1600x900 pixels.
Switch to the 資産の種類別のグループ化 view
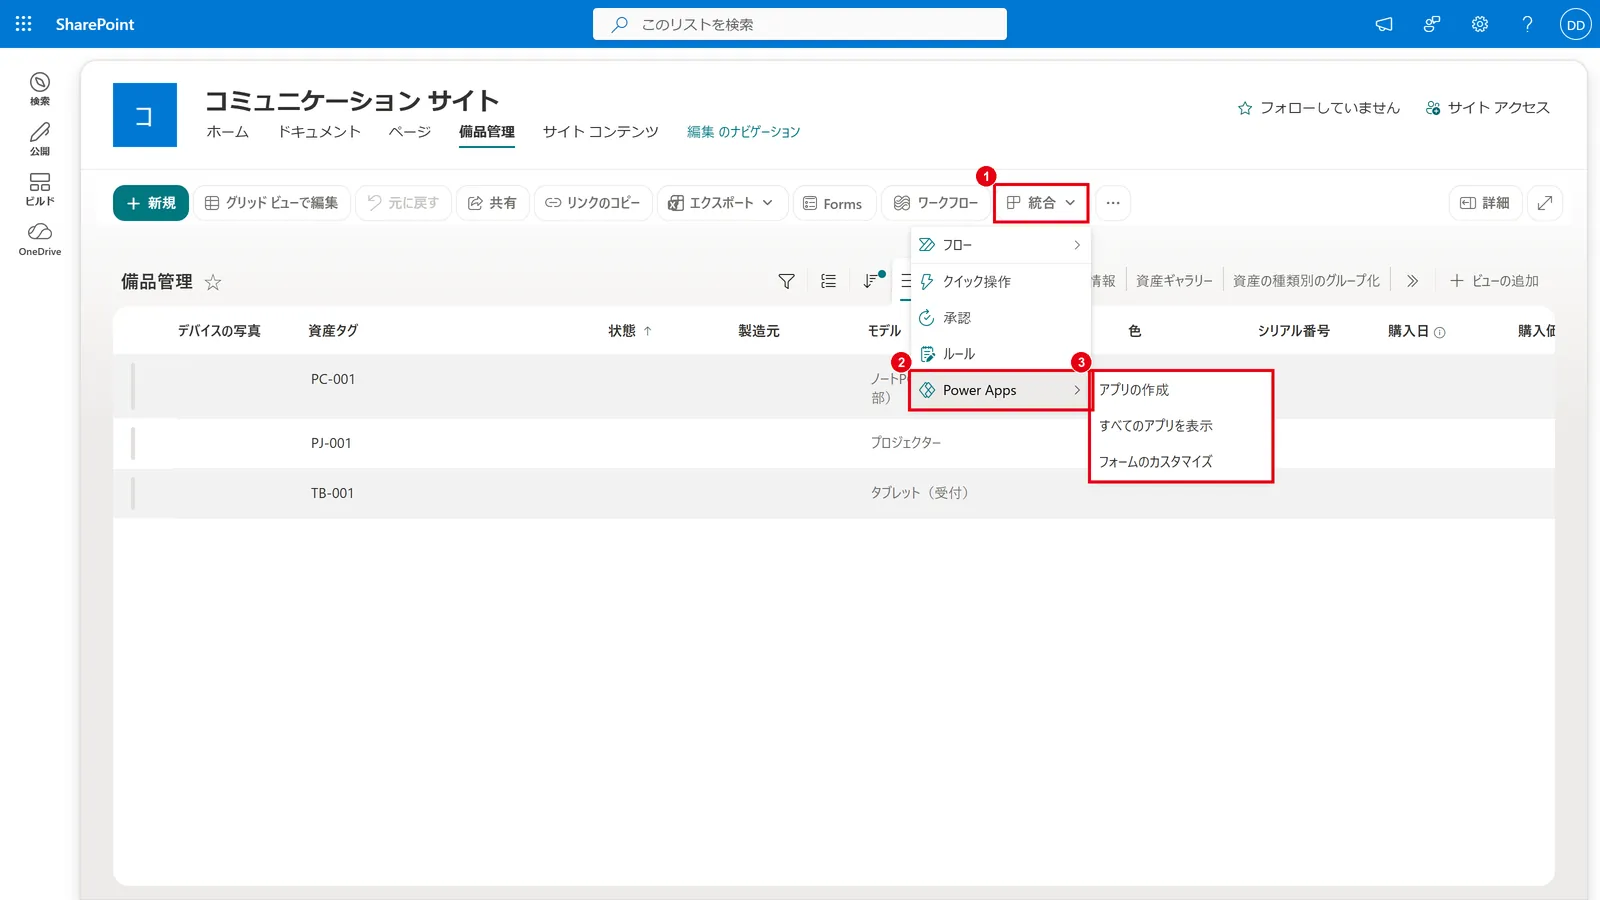[1306, 281]
